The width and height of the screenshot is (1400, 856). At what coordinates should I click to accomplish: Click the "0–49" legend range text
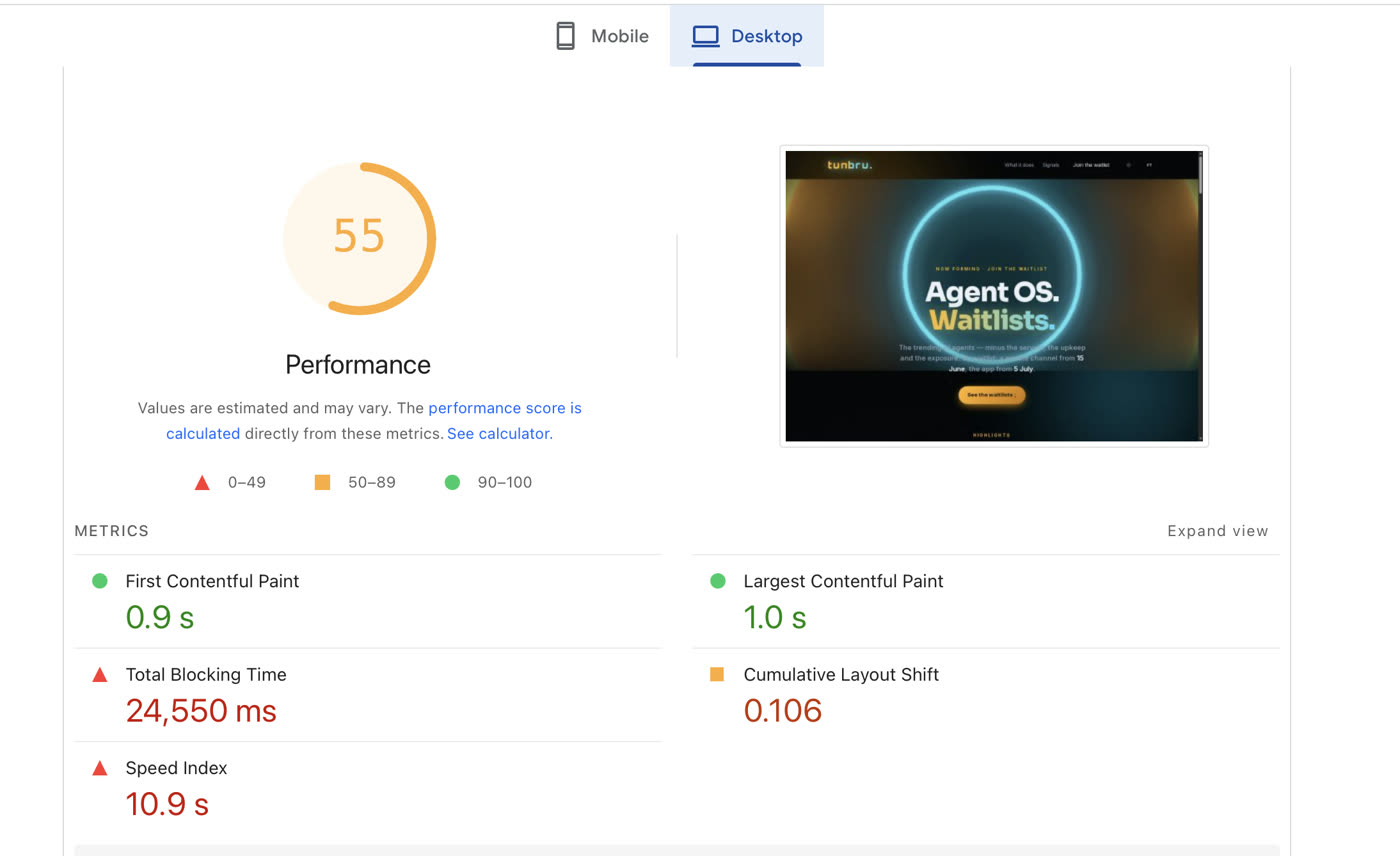(247, 482)
